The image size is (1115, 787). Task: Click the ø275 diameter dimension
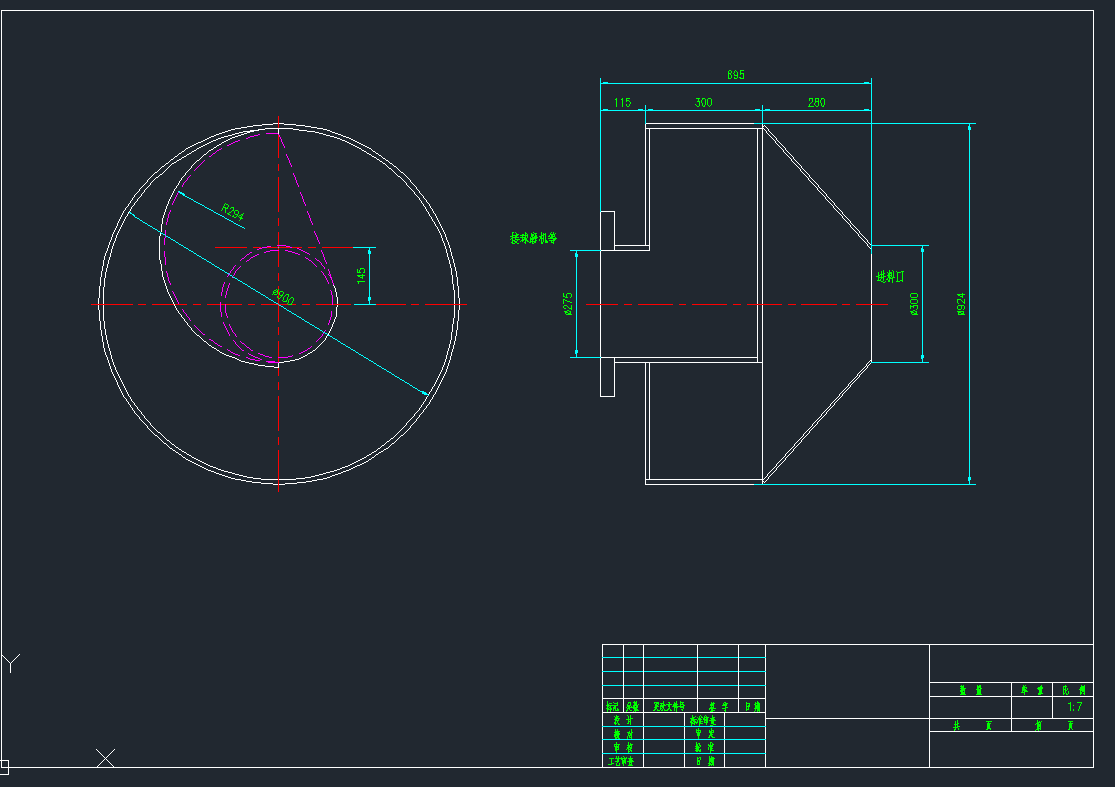tap(568, 304)
